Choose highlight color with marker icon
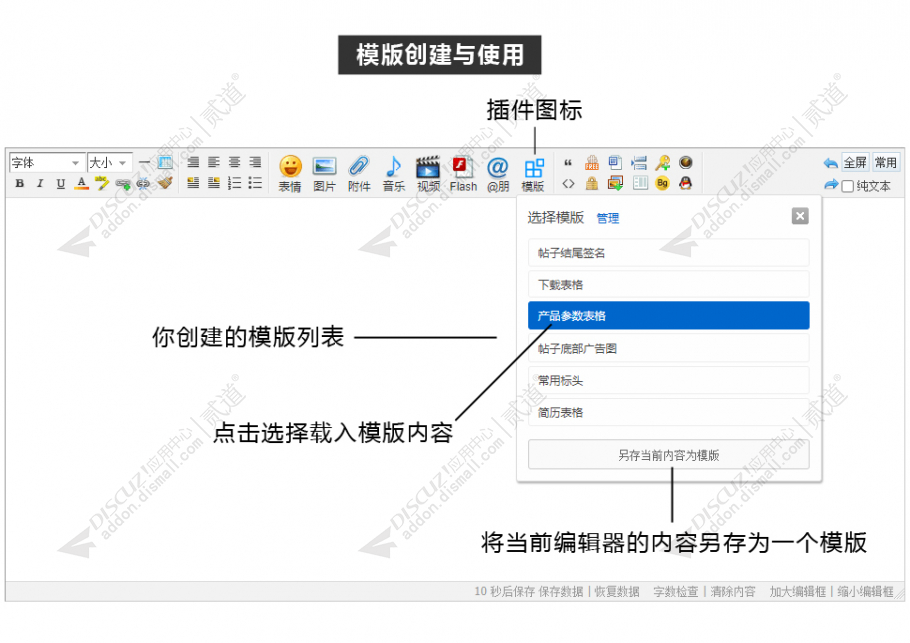910x643 pixels. (x=102, y=183)
